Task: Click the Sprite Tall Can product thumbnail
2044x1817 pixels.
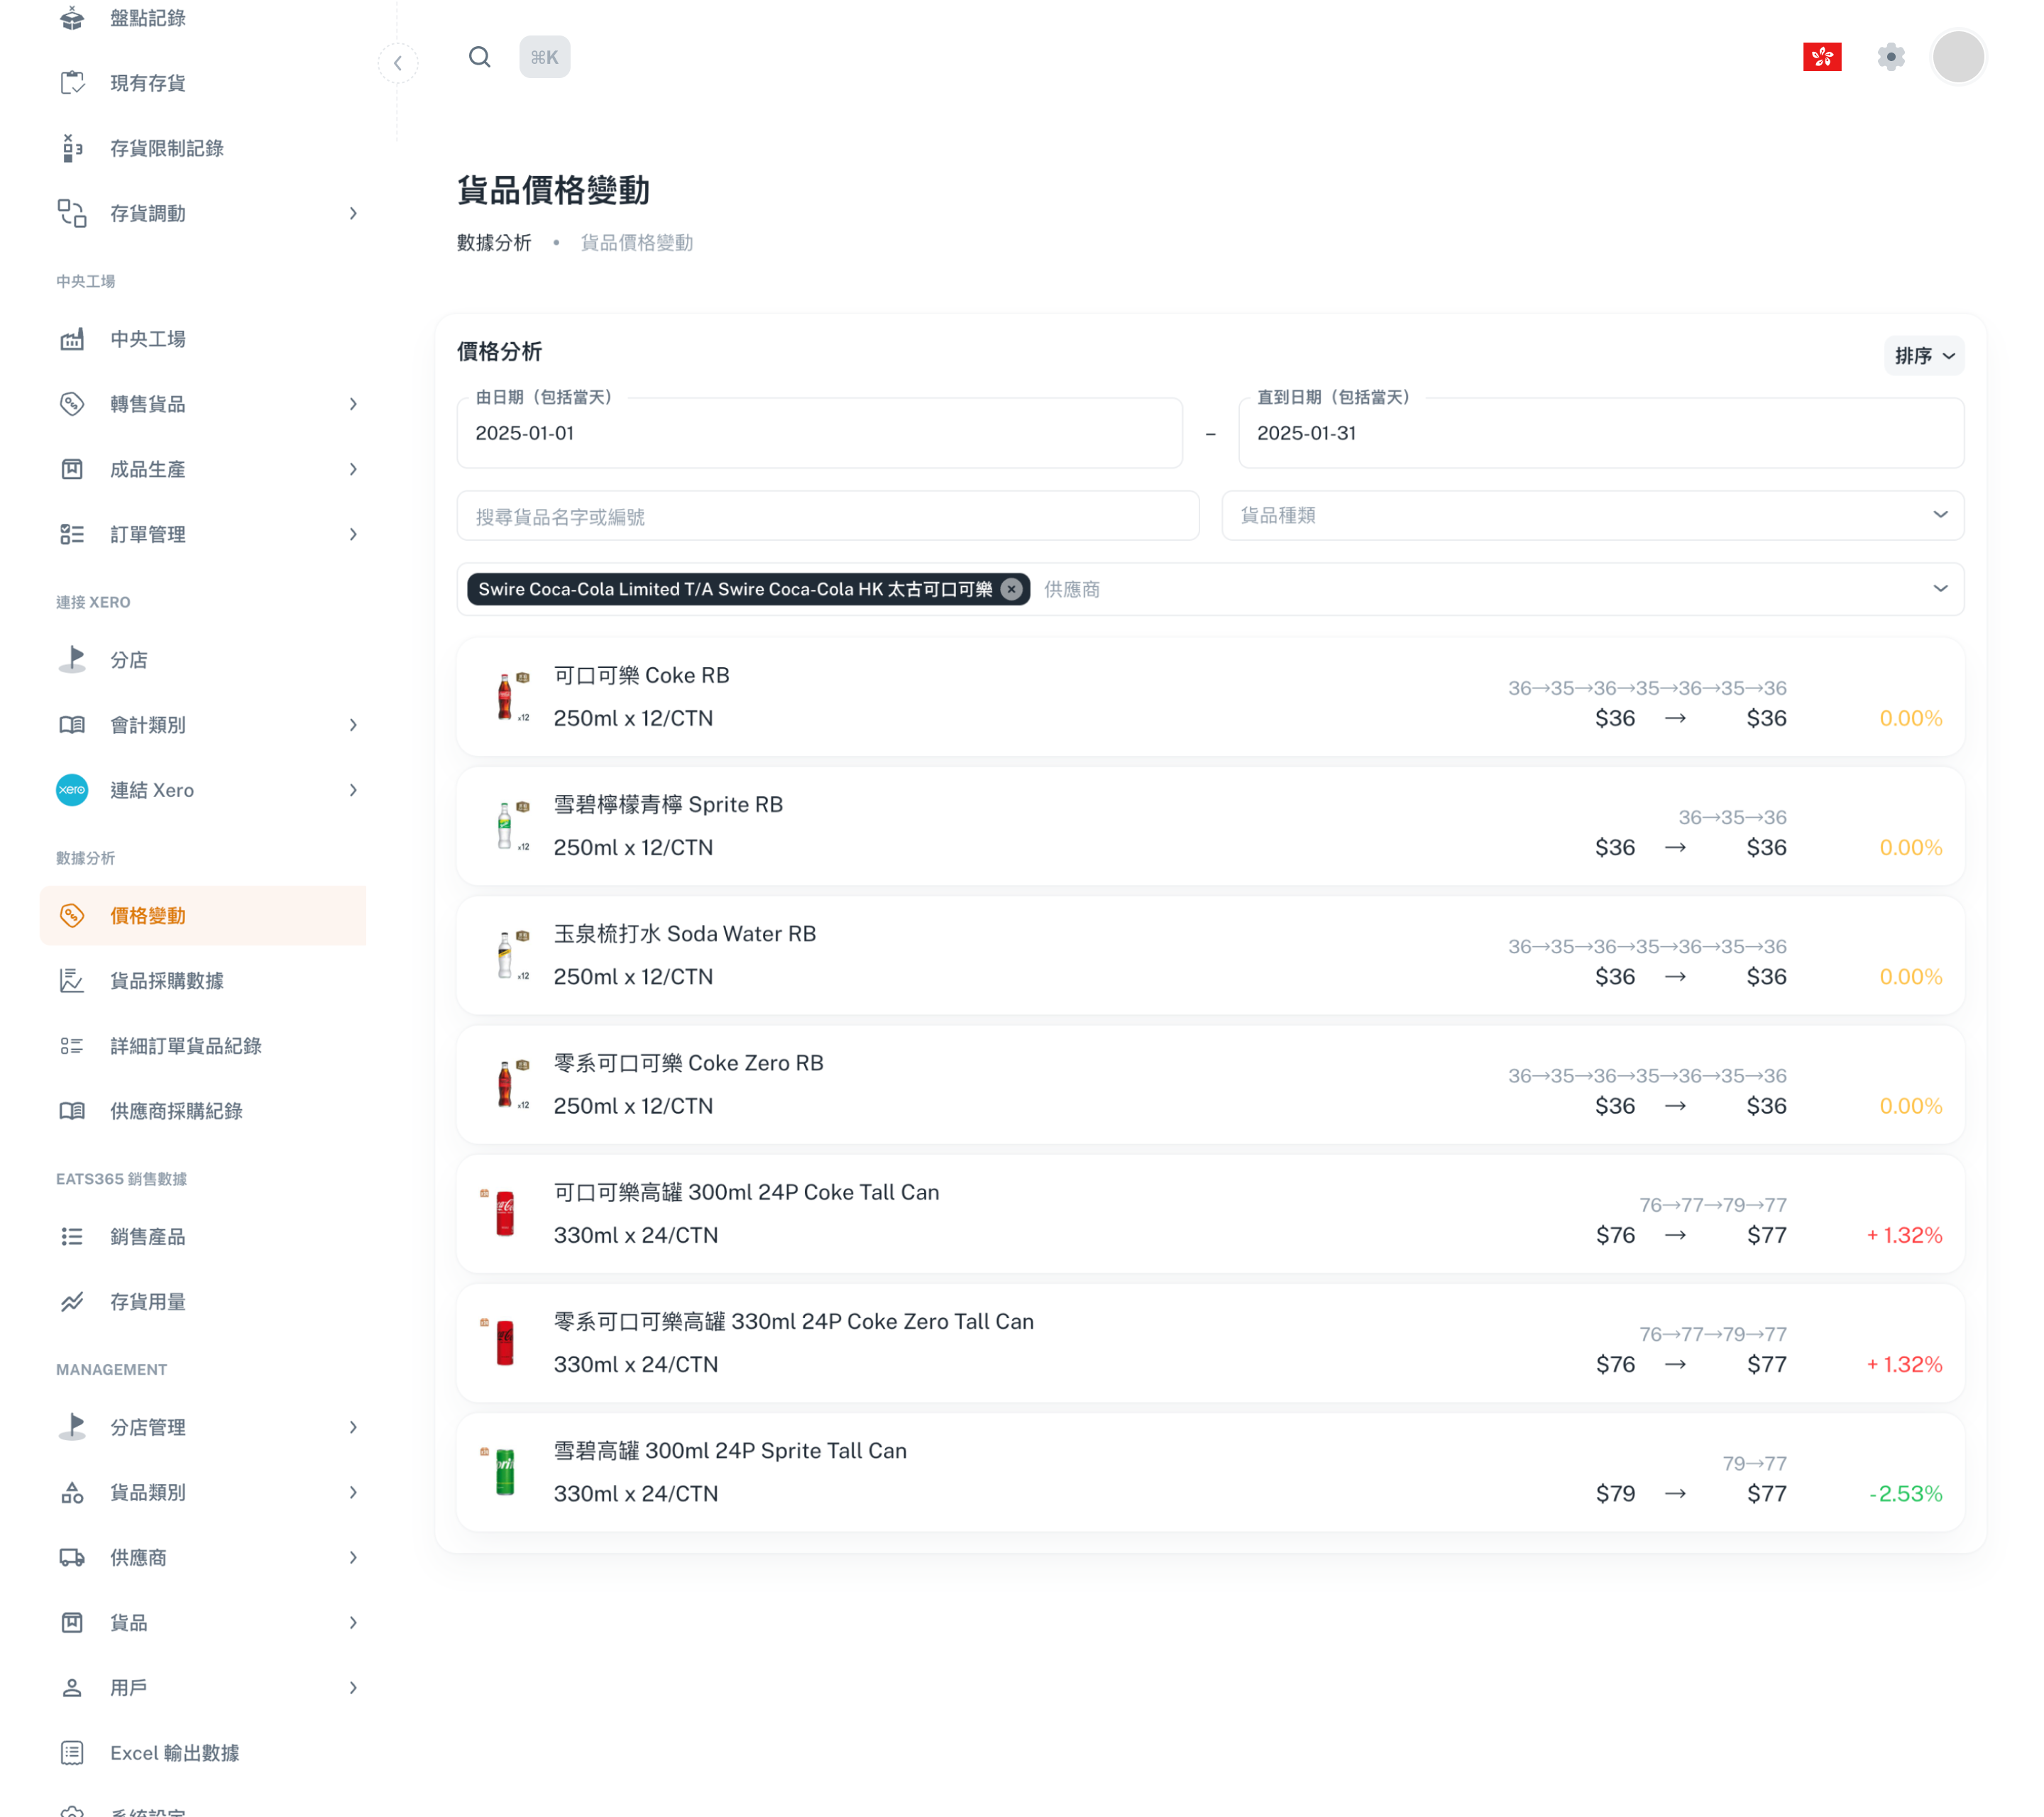Action: pos(504,1472)
